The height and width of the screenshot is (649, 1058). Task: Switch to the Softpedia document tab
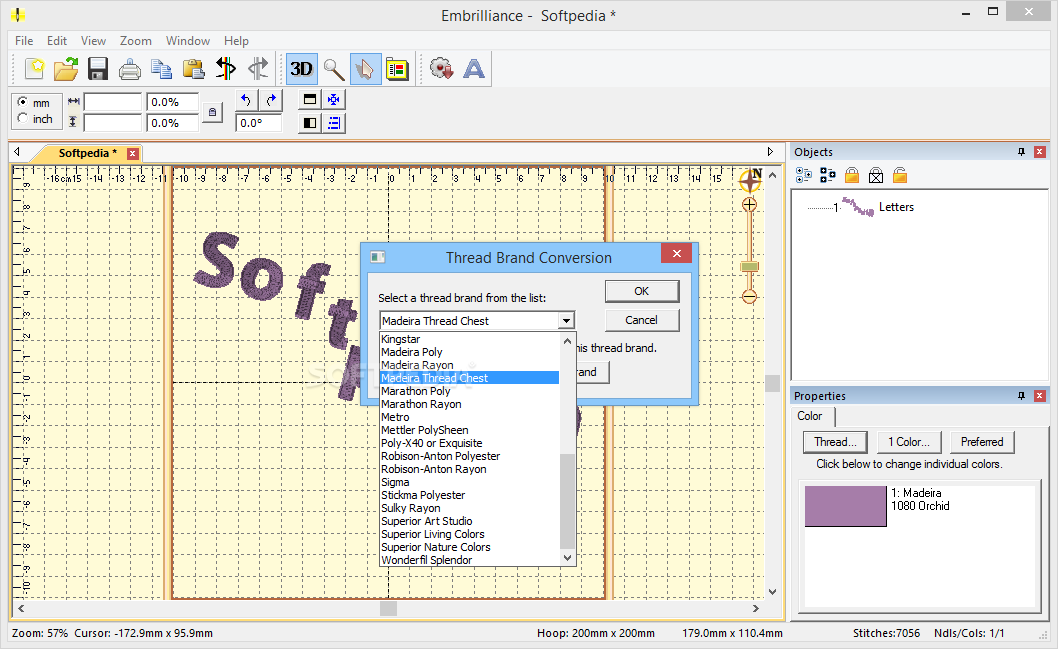88,153
